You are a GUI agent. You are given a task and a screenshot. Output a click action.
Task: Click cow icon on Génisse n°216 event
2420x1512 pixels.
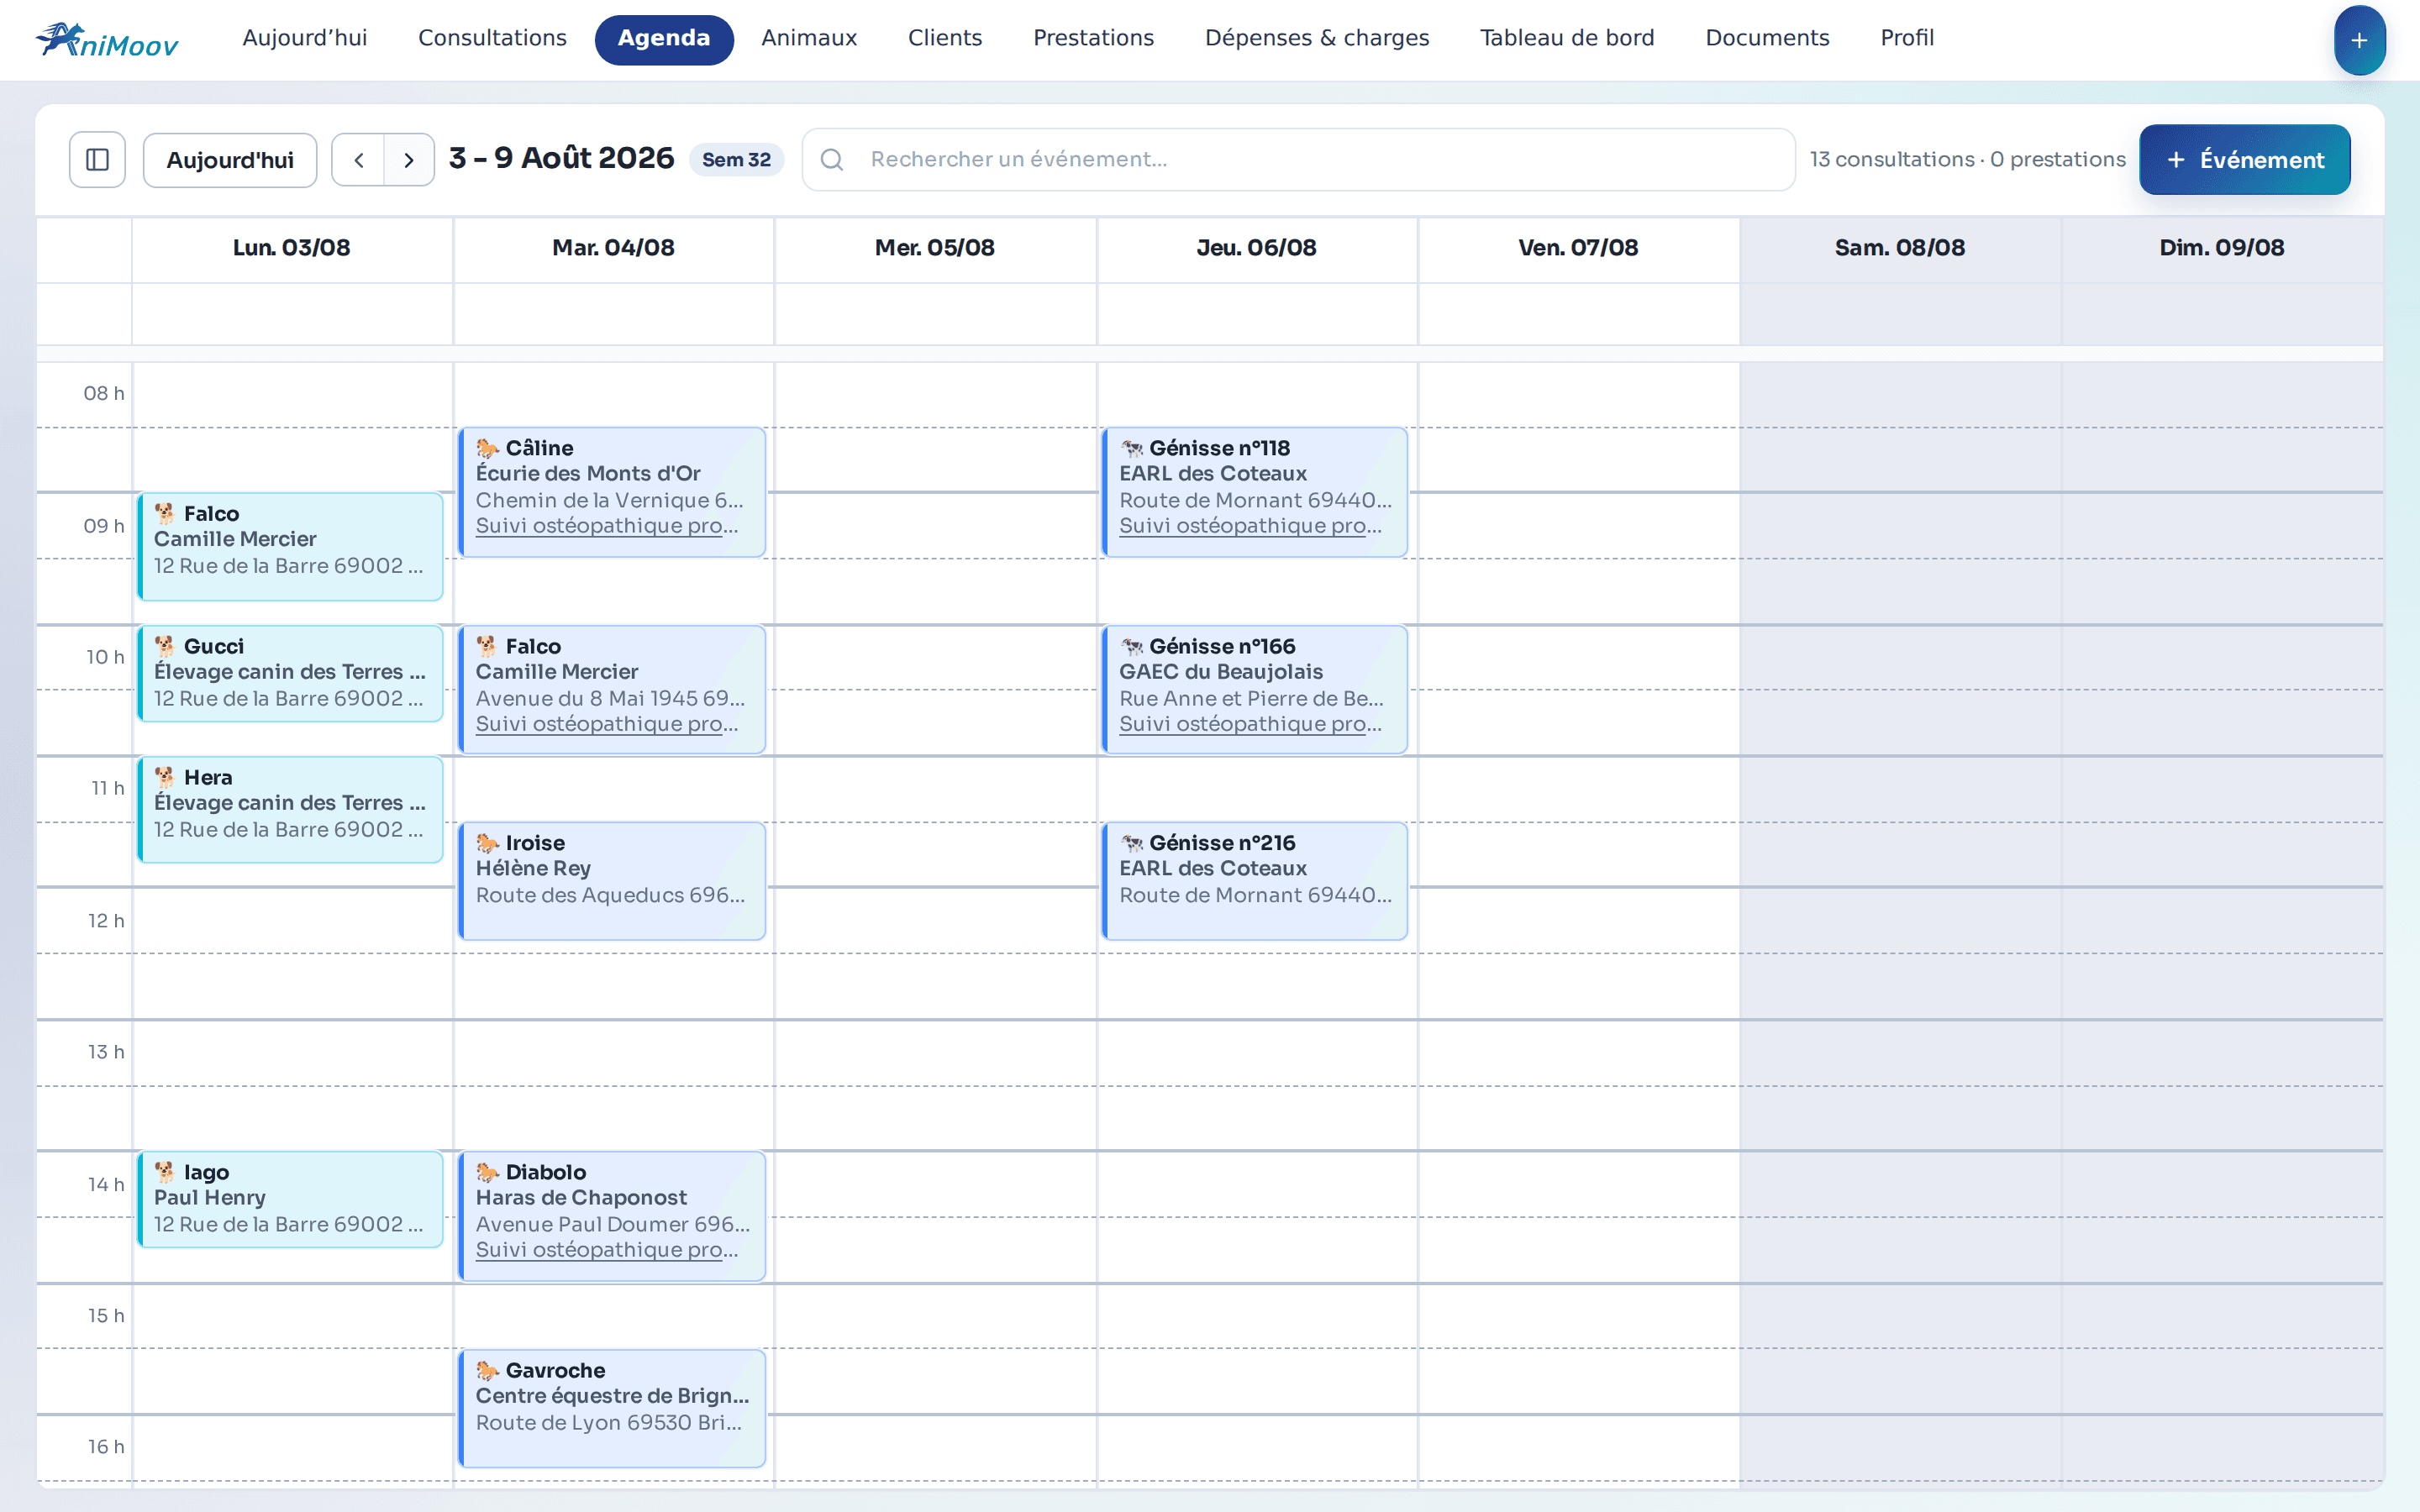(x=1131, y=843)
